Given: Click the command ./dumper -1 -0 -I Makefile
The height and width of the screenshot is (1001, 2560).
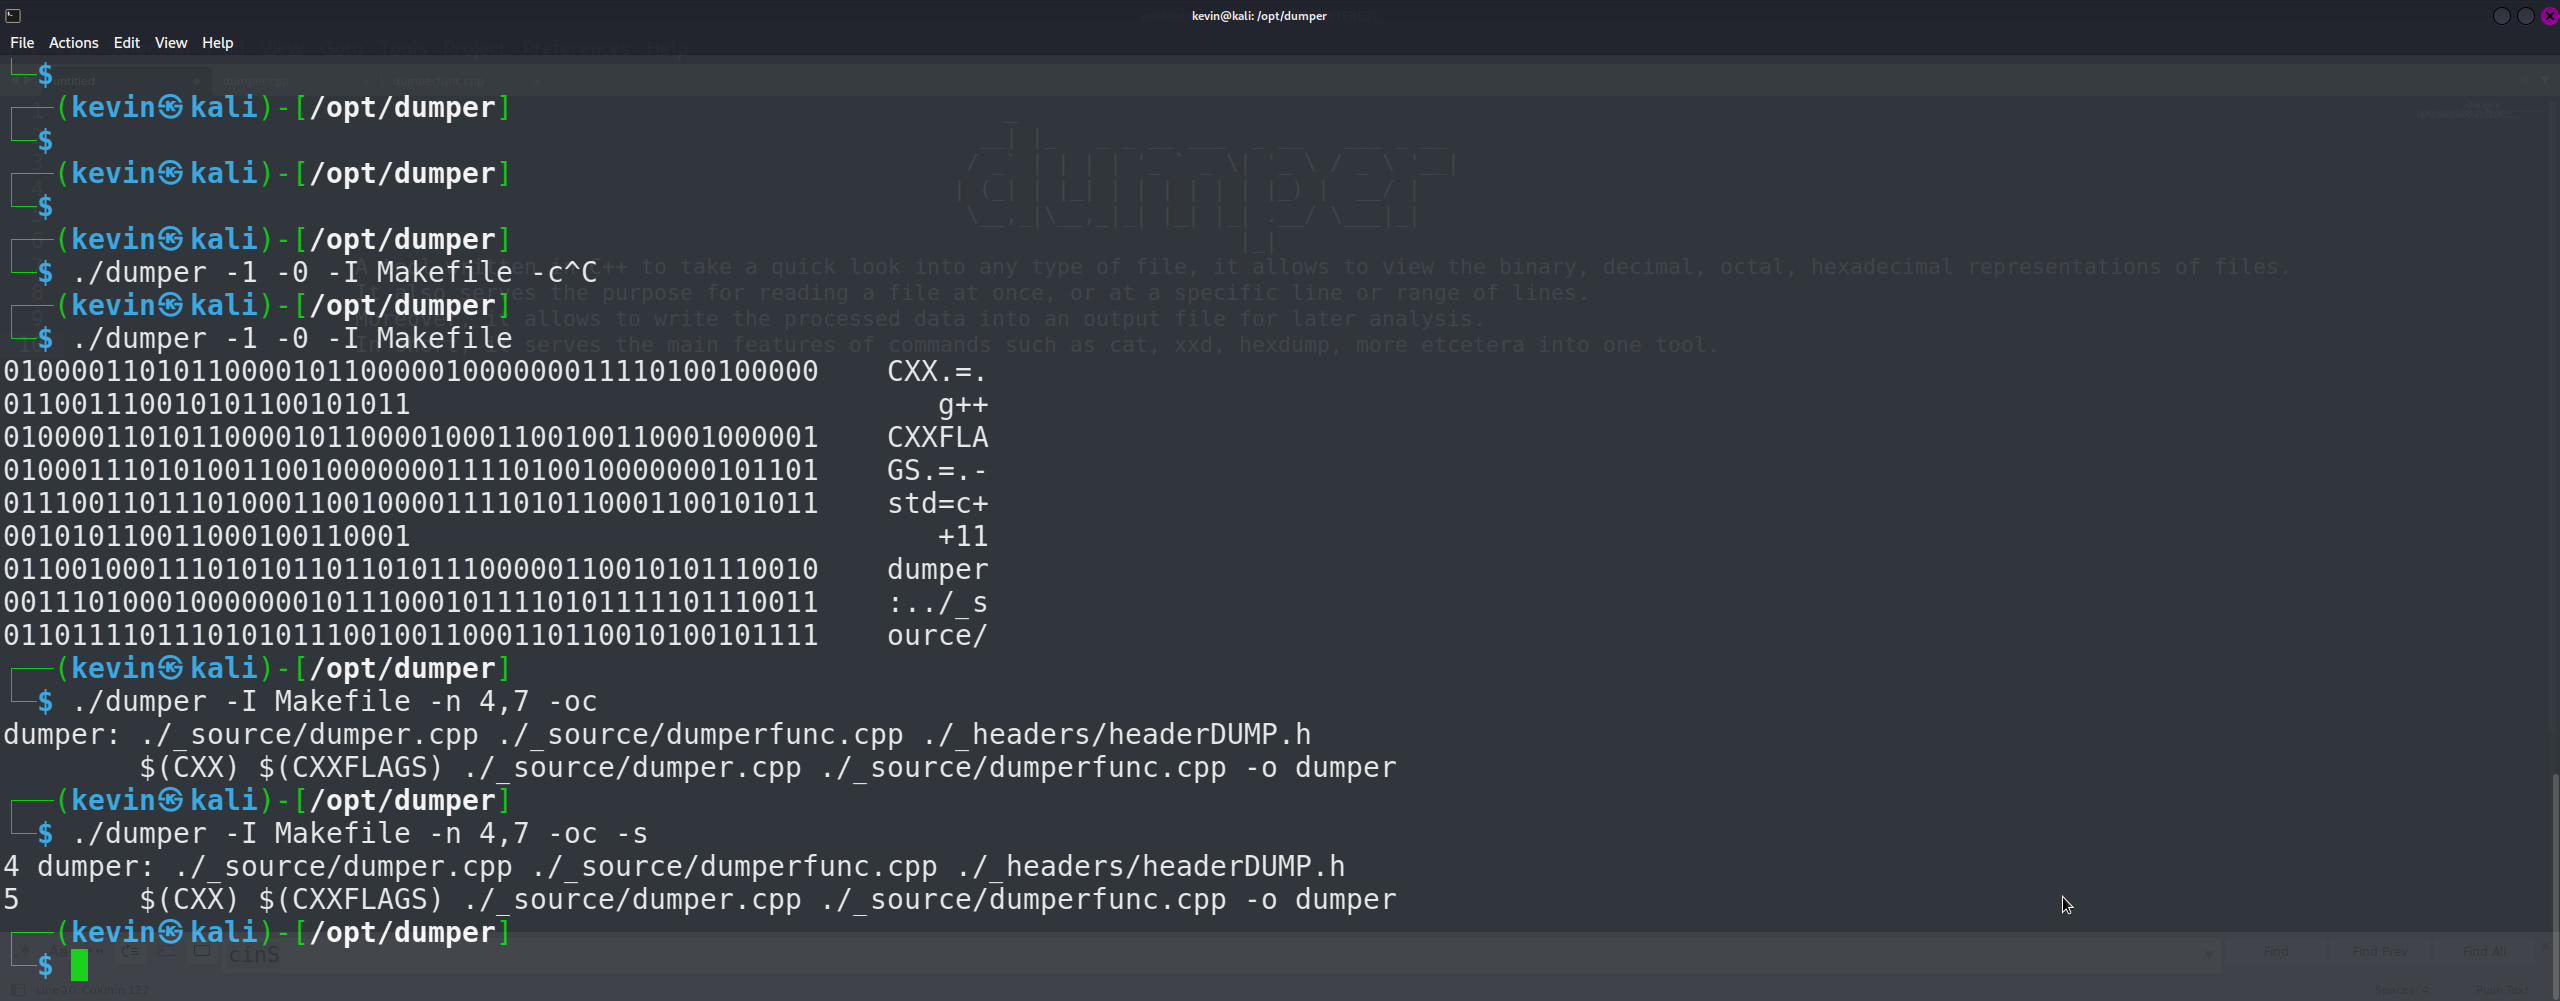Looking at the screenshot, I should [292, 338].
